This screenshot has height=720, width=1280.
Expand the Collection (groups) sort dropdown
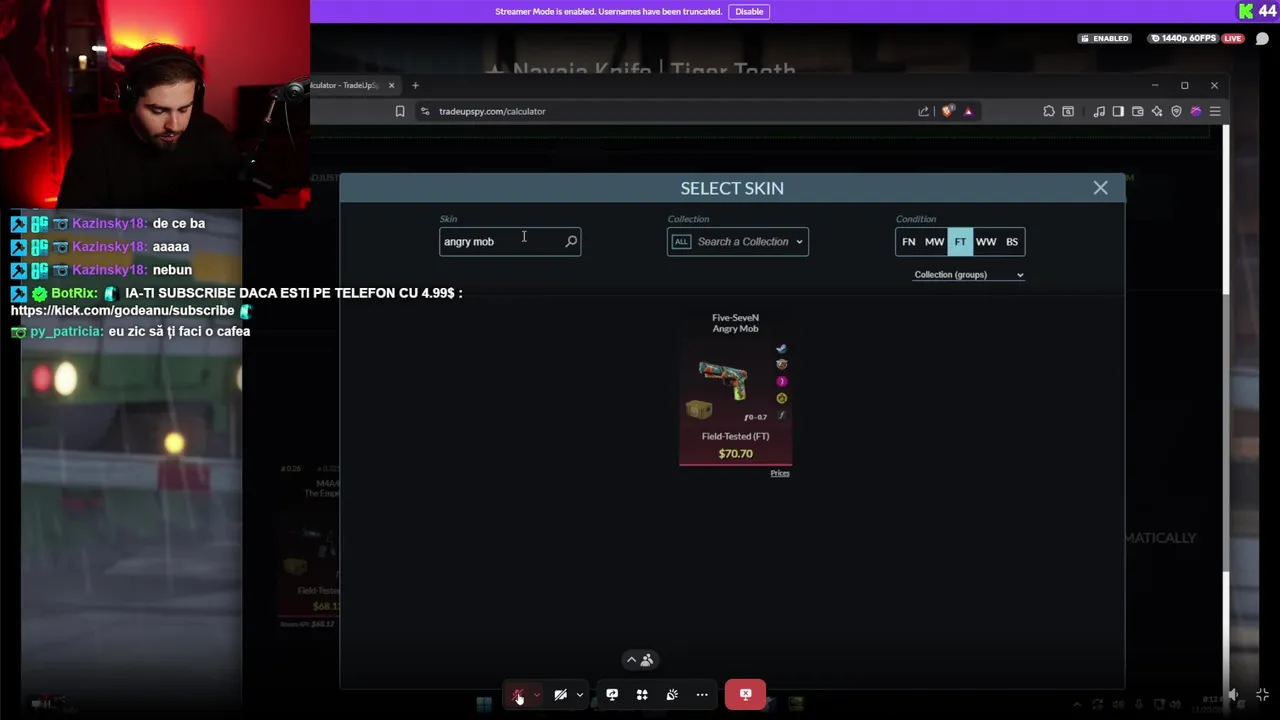tap(969, 275)
